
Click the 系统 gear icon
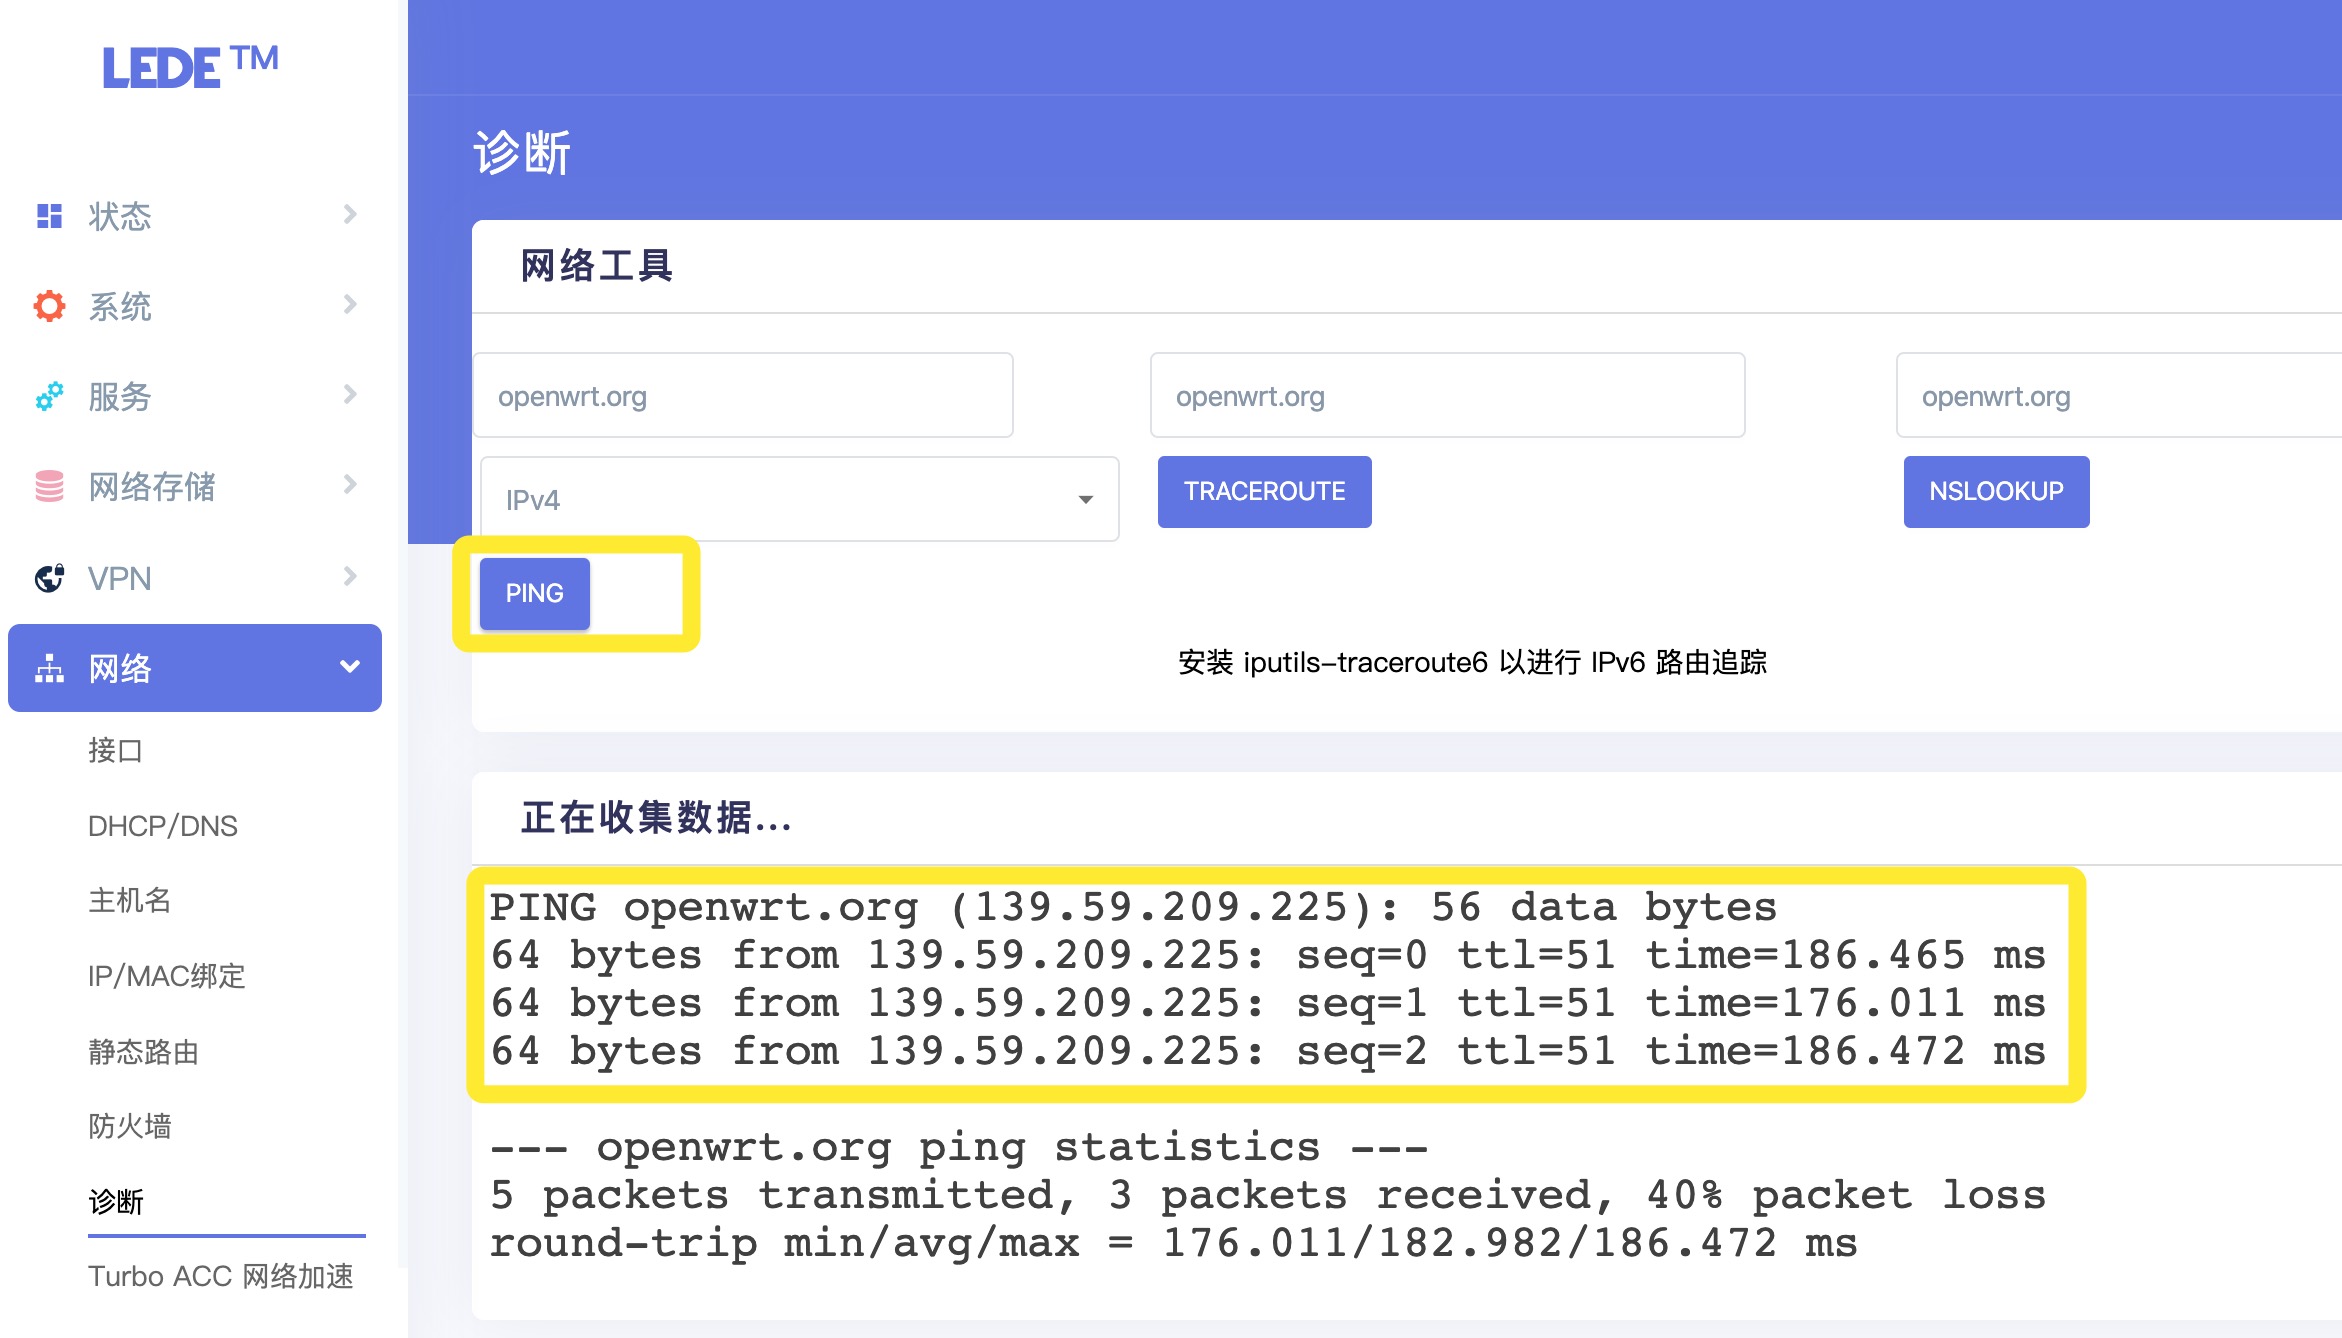pyautogui.click(x=49, y=306)
